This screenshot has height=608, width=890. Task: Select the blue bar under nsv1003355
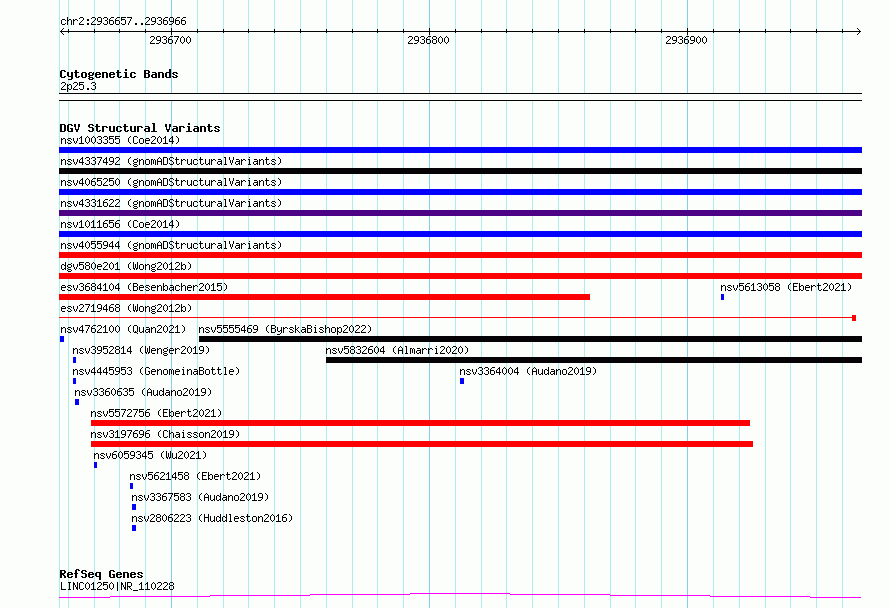[460, 150]
